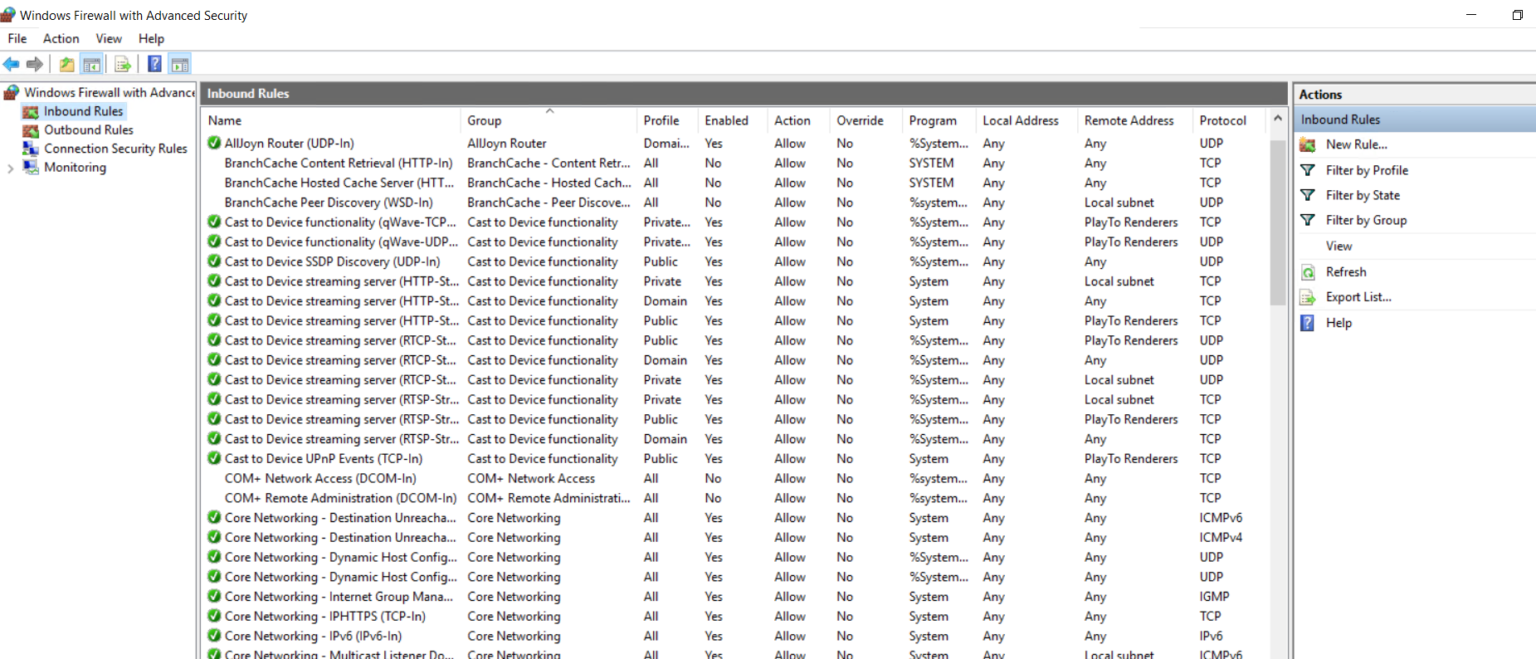Click the New Rule icon in Actions pane
The width and height of the screenshot is (1536, 659).
(1308, 144)
